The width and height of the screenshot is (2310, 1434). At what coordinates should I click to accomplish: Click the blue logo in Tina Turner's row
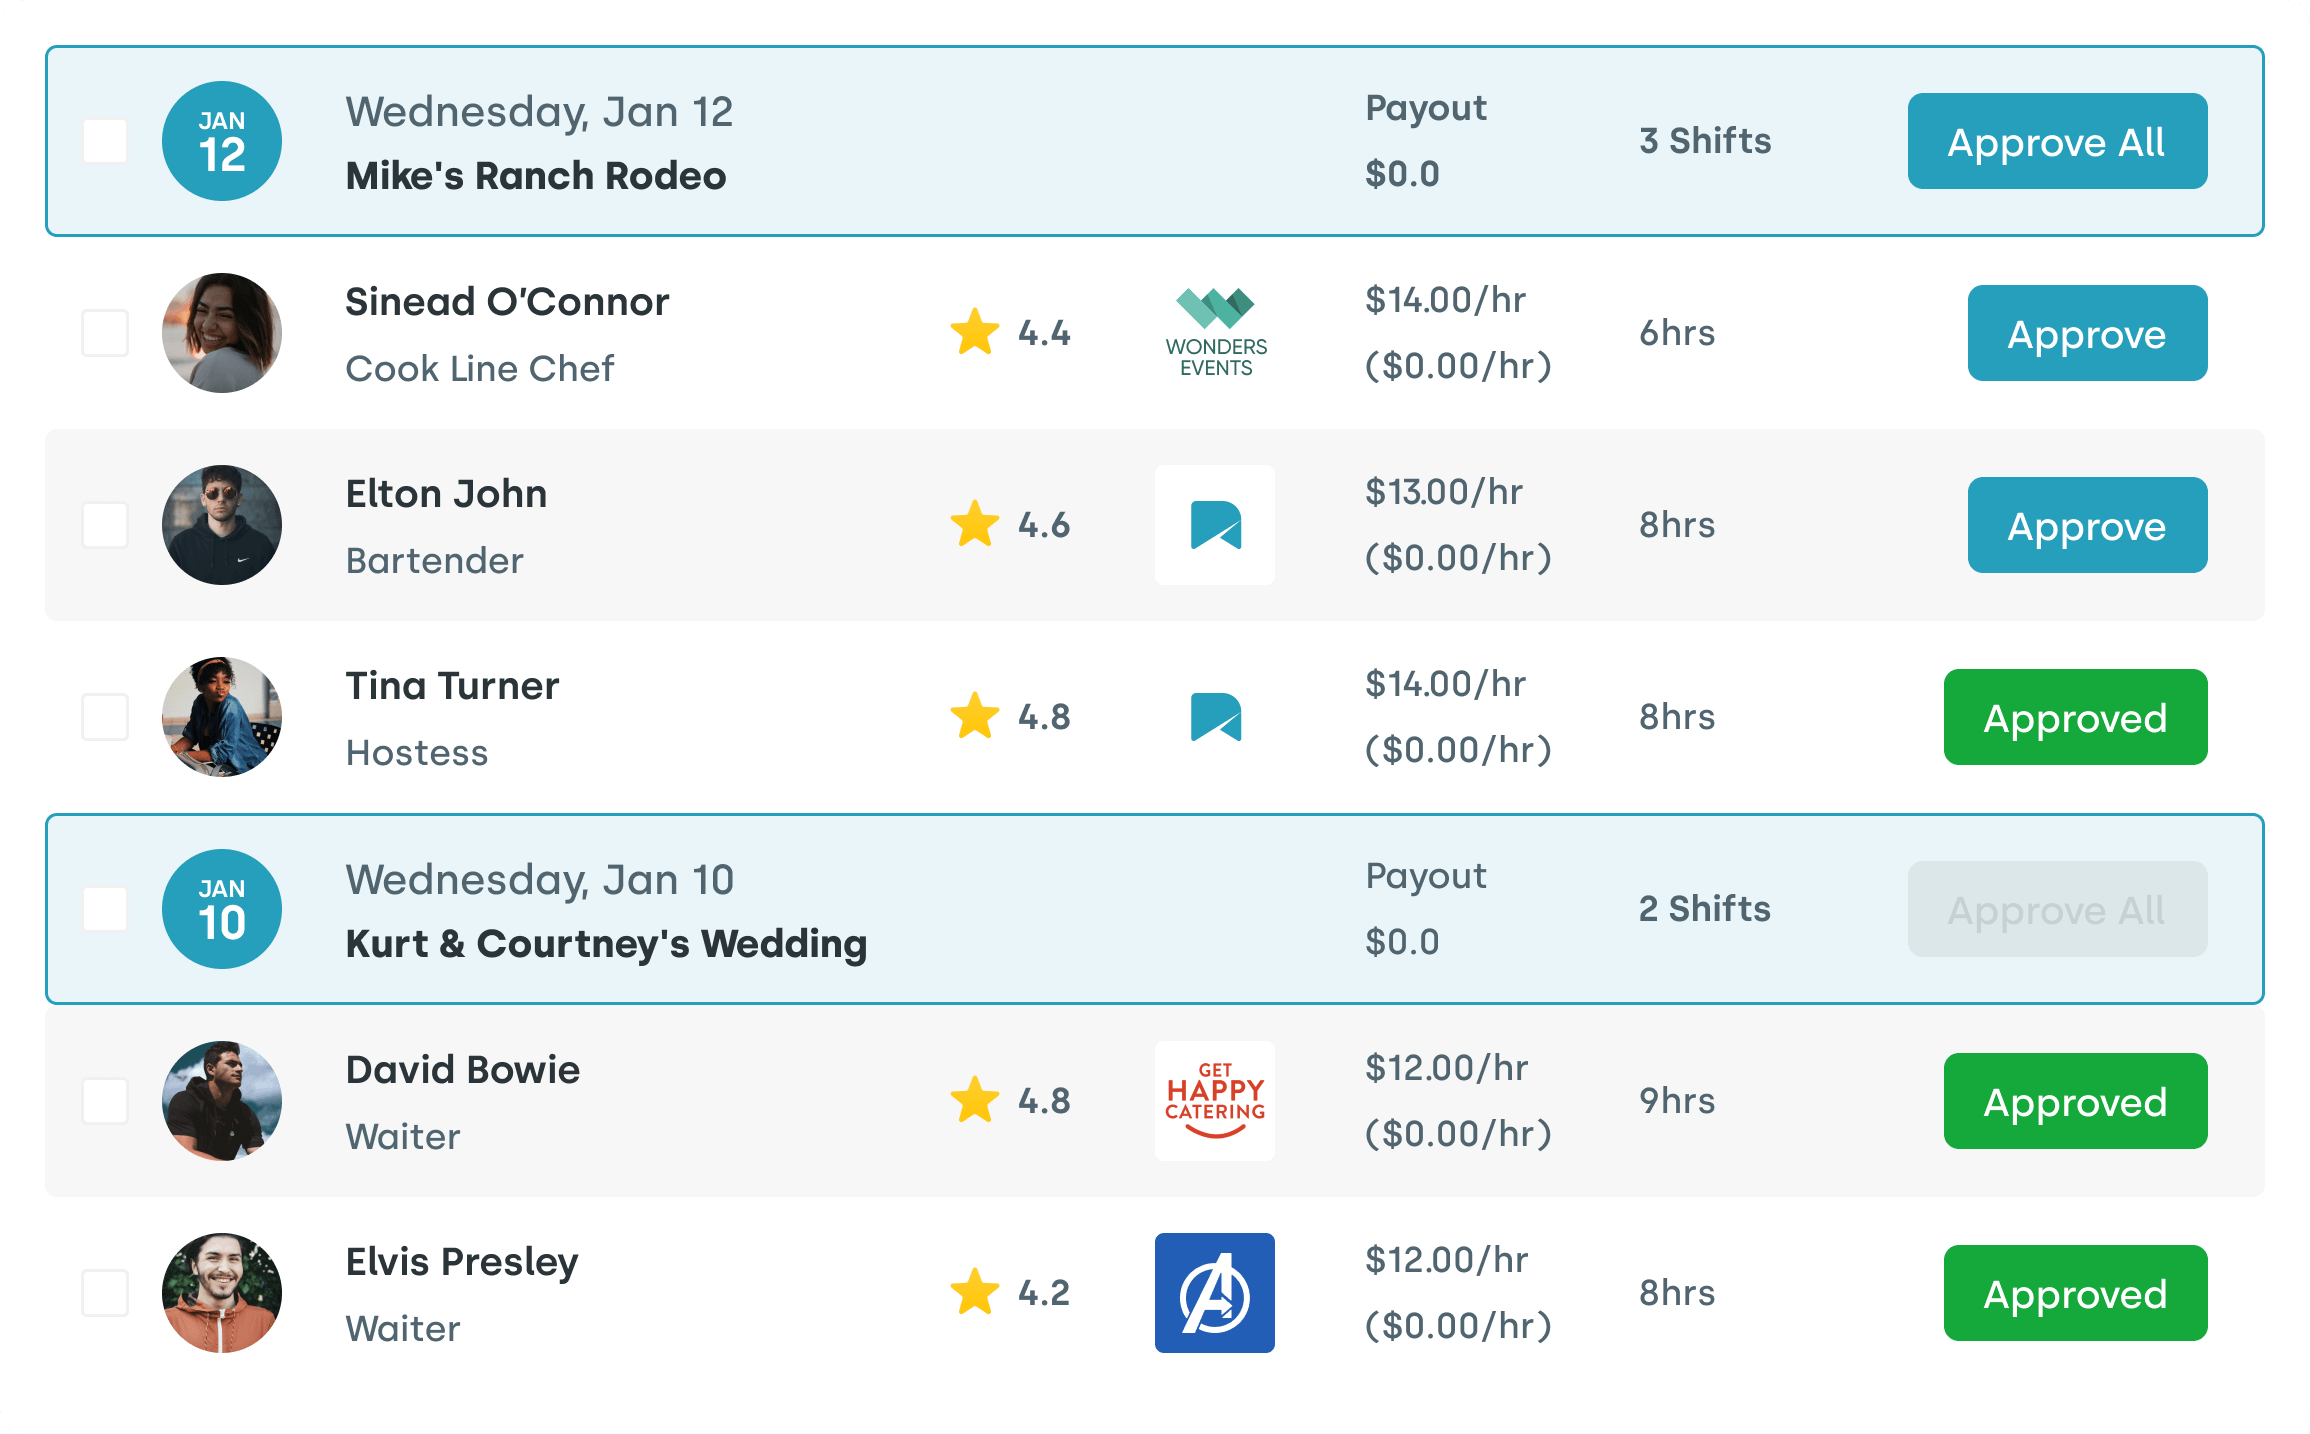click(x=1215, y=717)
